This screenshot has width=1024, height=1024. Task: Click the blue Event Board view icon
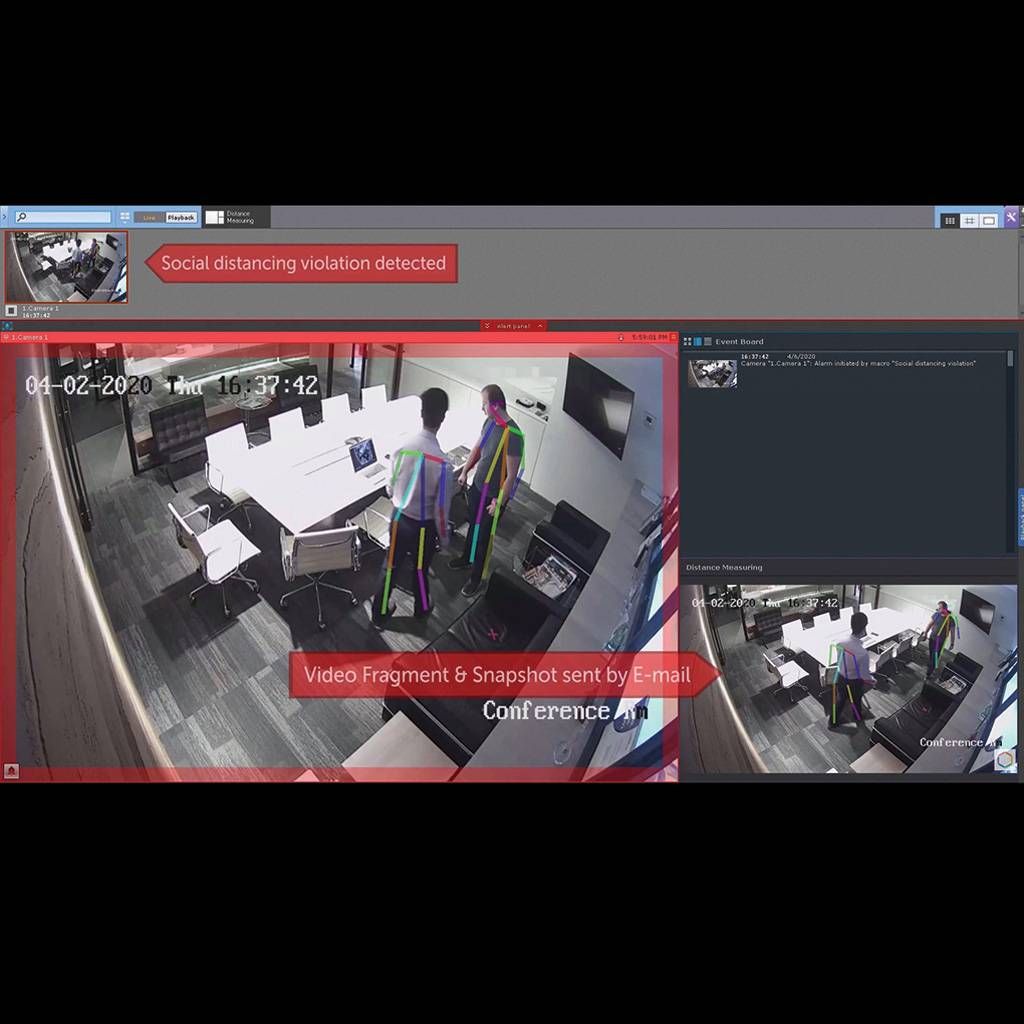698,342
